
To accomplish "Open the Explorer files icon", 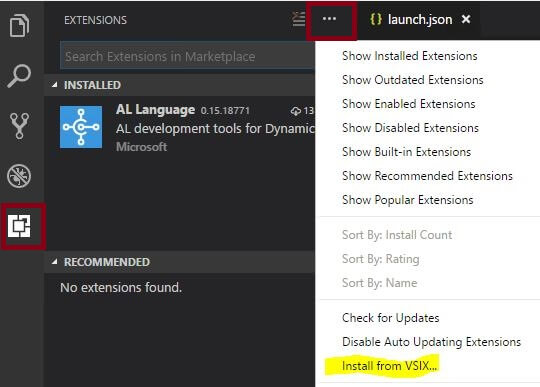I will pyautogui.click(x=20, y=25).
